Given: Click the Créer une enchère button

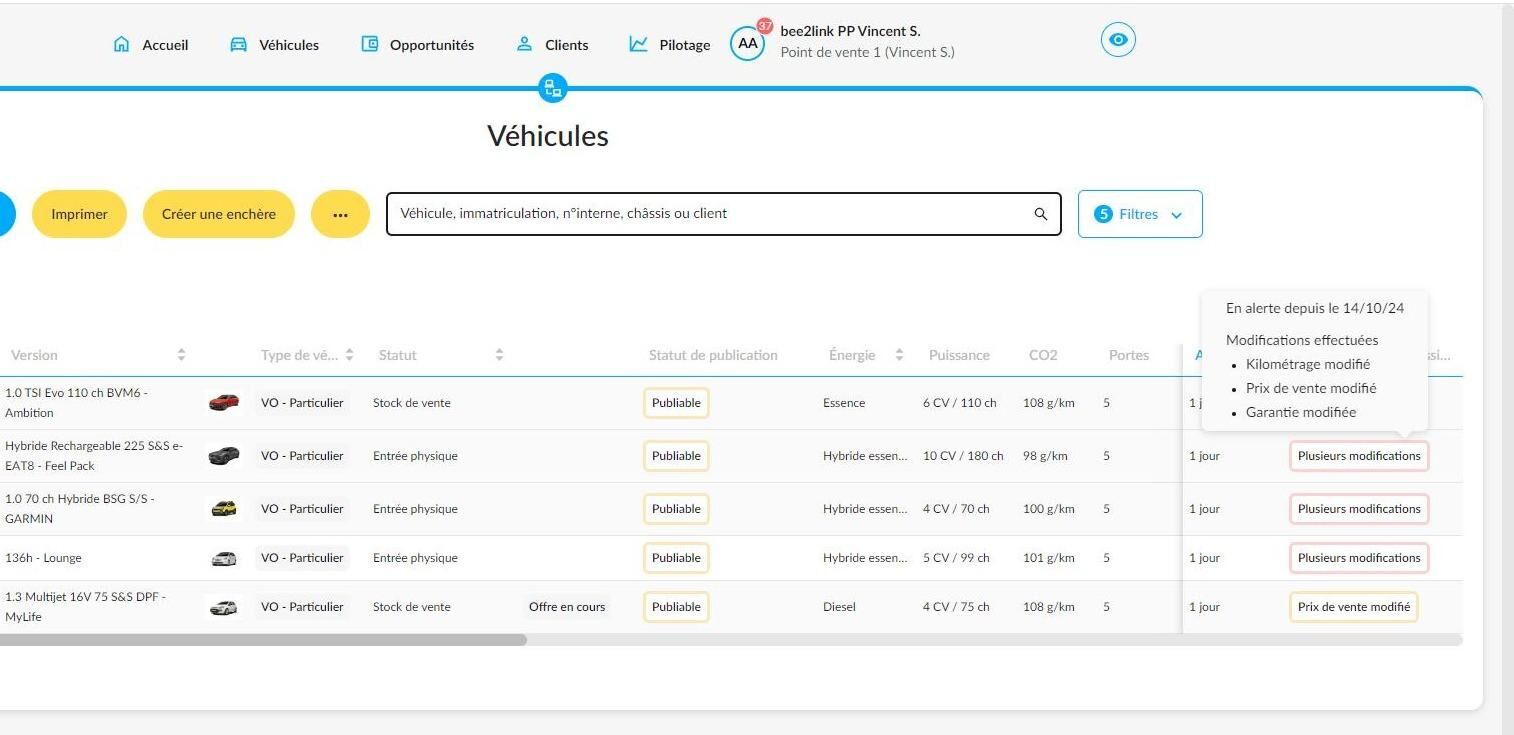Looking at the screenshot, I should pos(219,214).
